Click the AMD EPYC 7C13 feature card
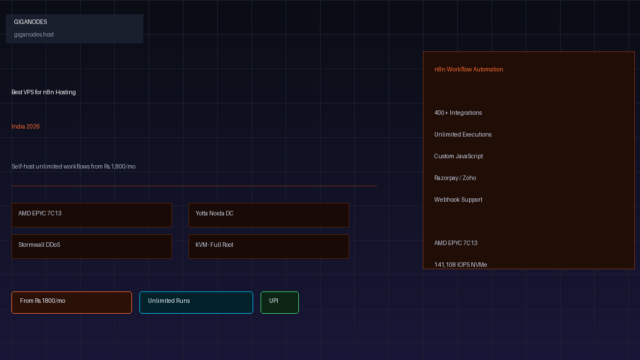Image resolution: width=640 pixels, height=360 pixels. [91, 215]
